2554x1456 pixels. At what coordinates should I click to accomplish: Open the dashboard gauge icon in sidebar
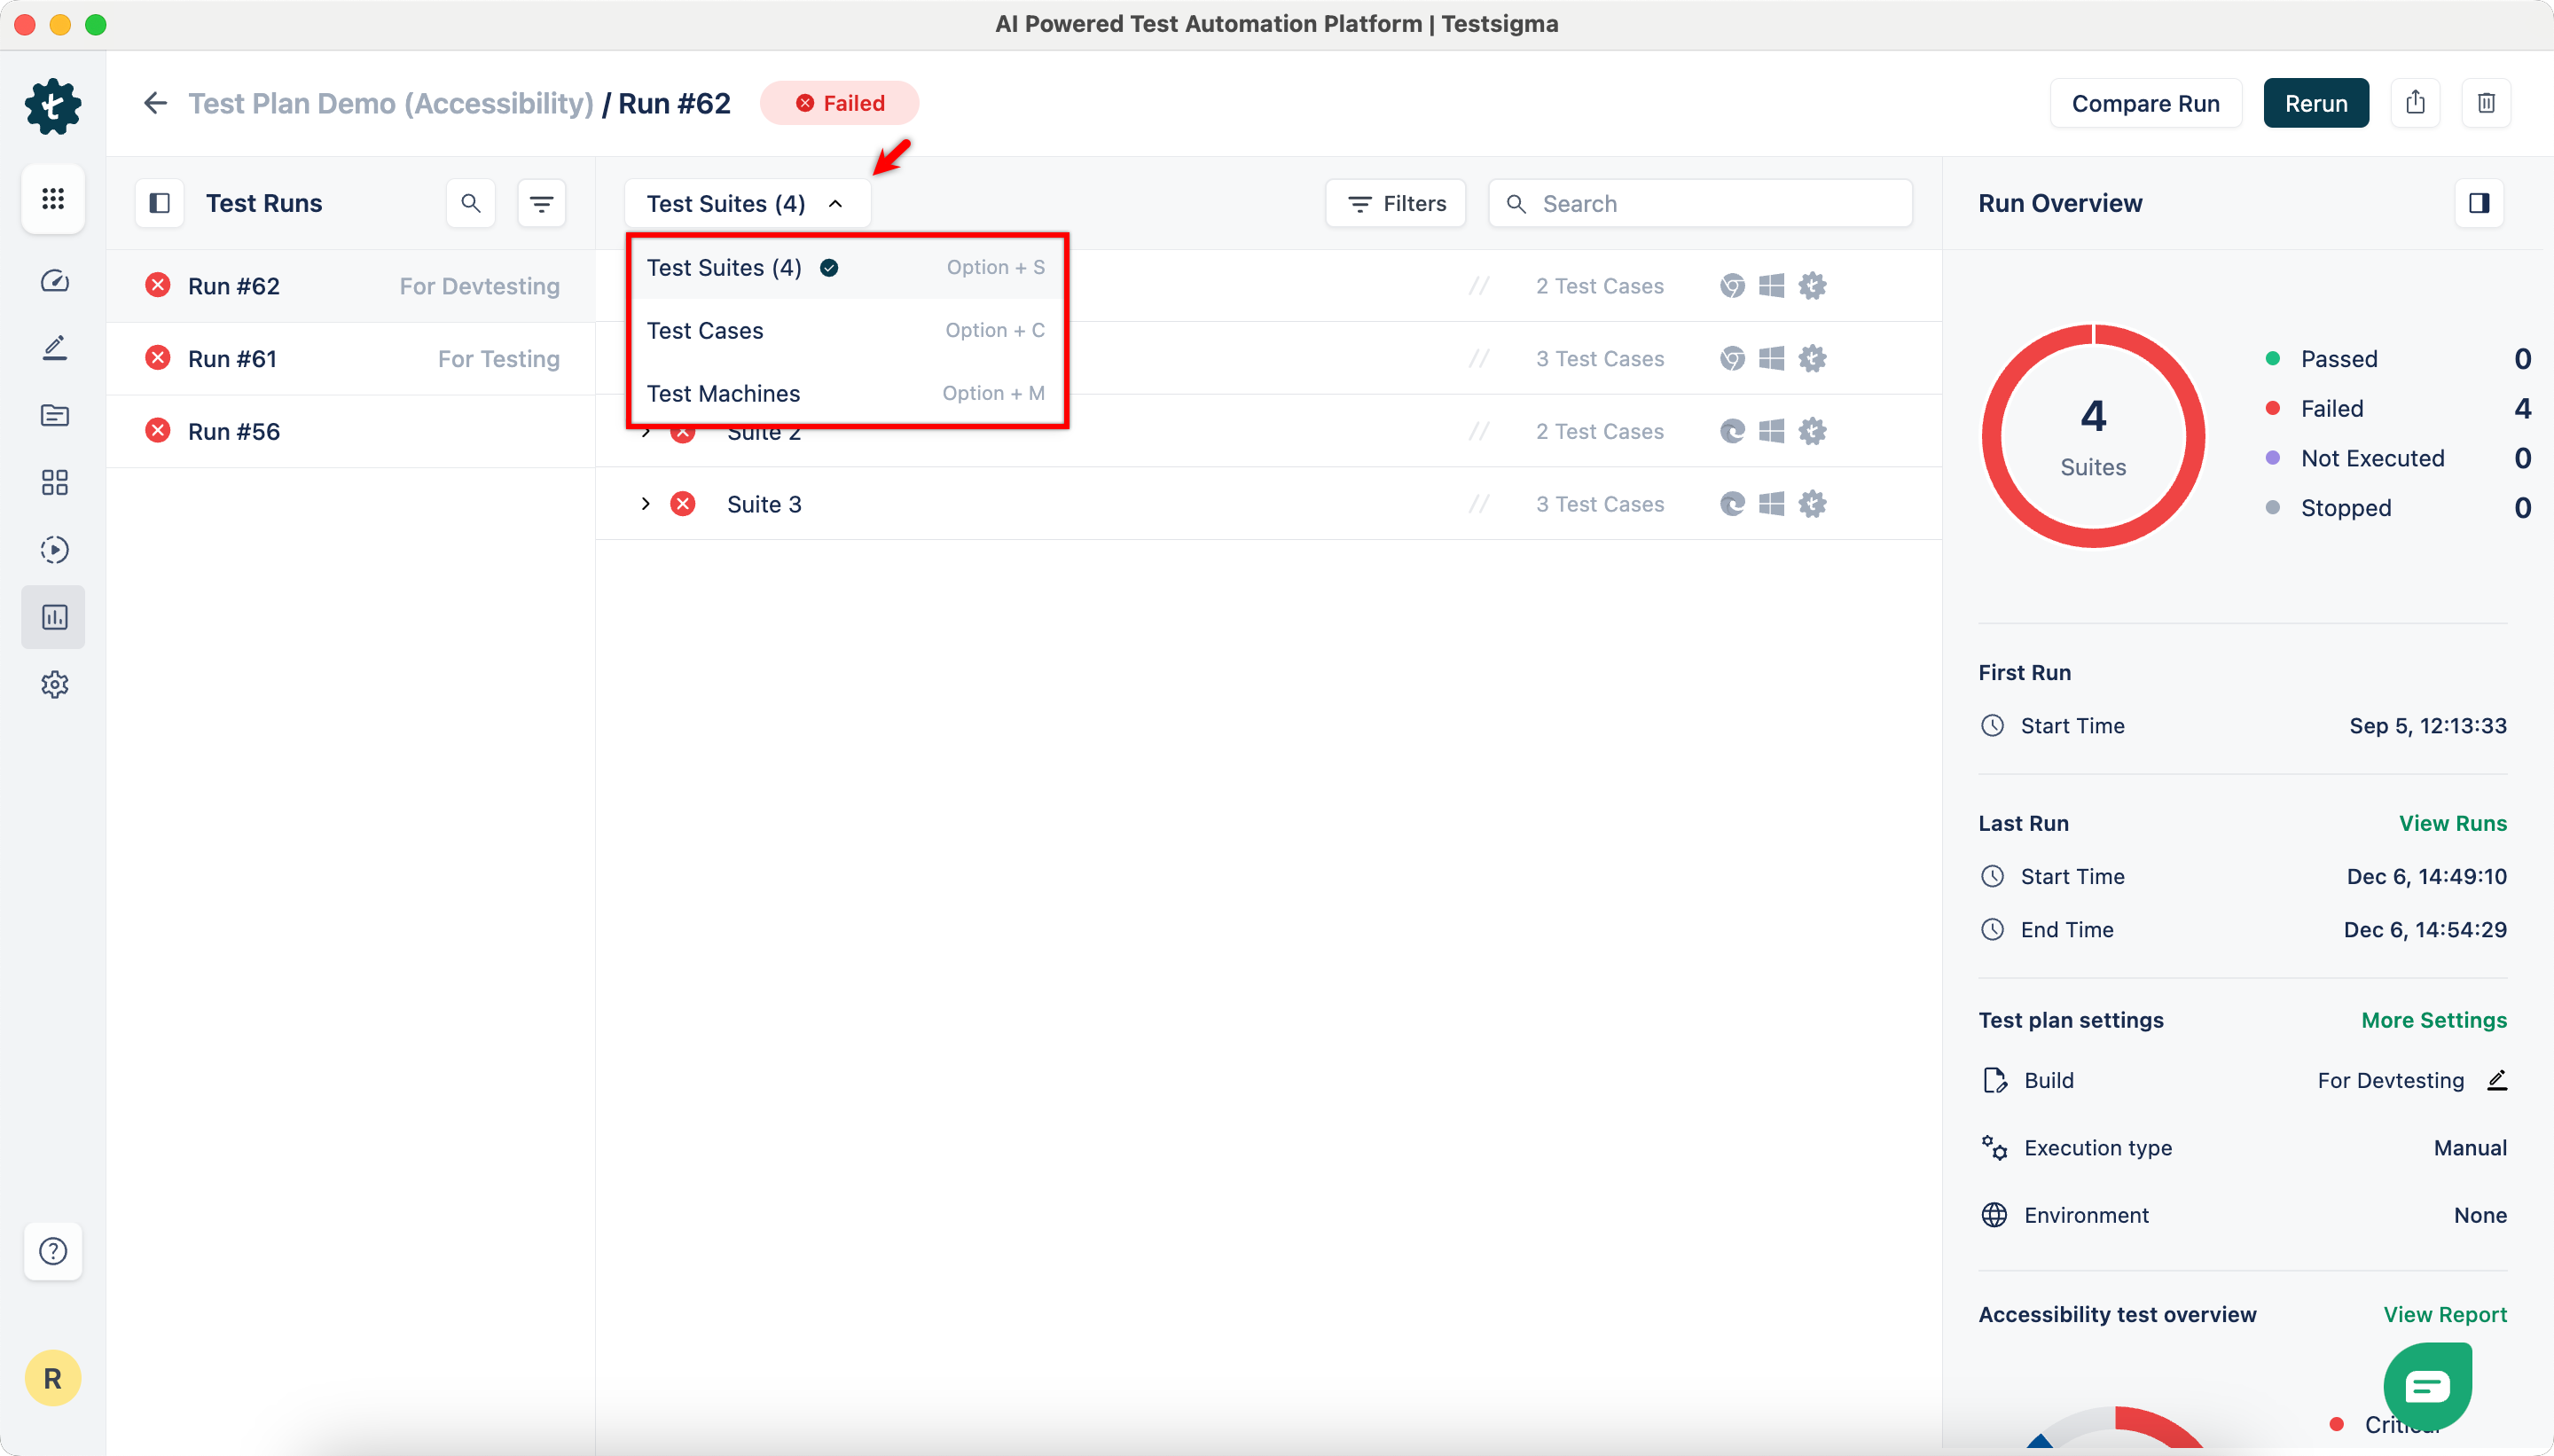tap(54, 281)
